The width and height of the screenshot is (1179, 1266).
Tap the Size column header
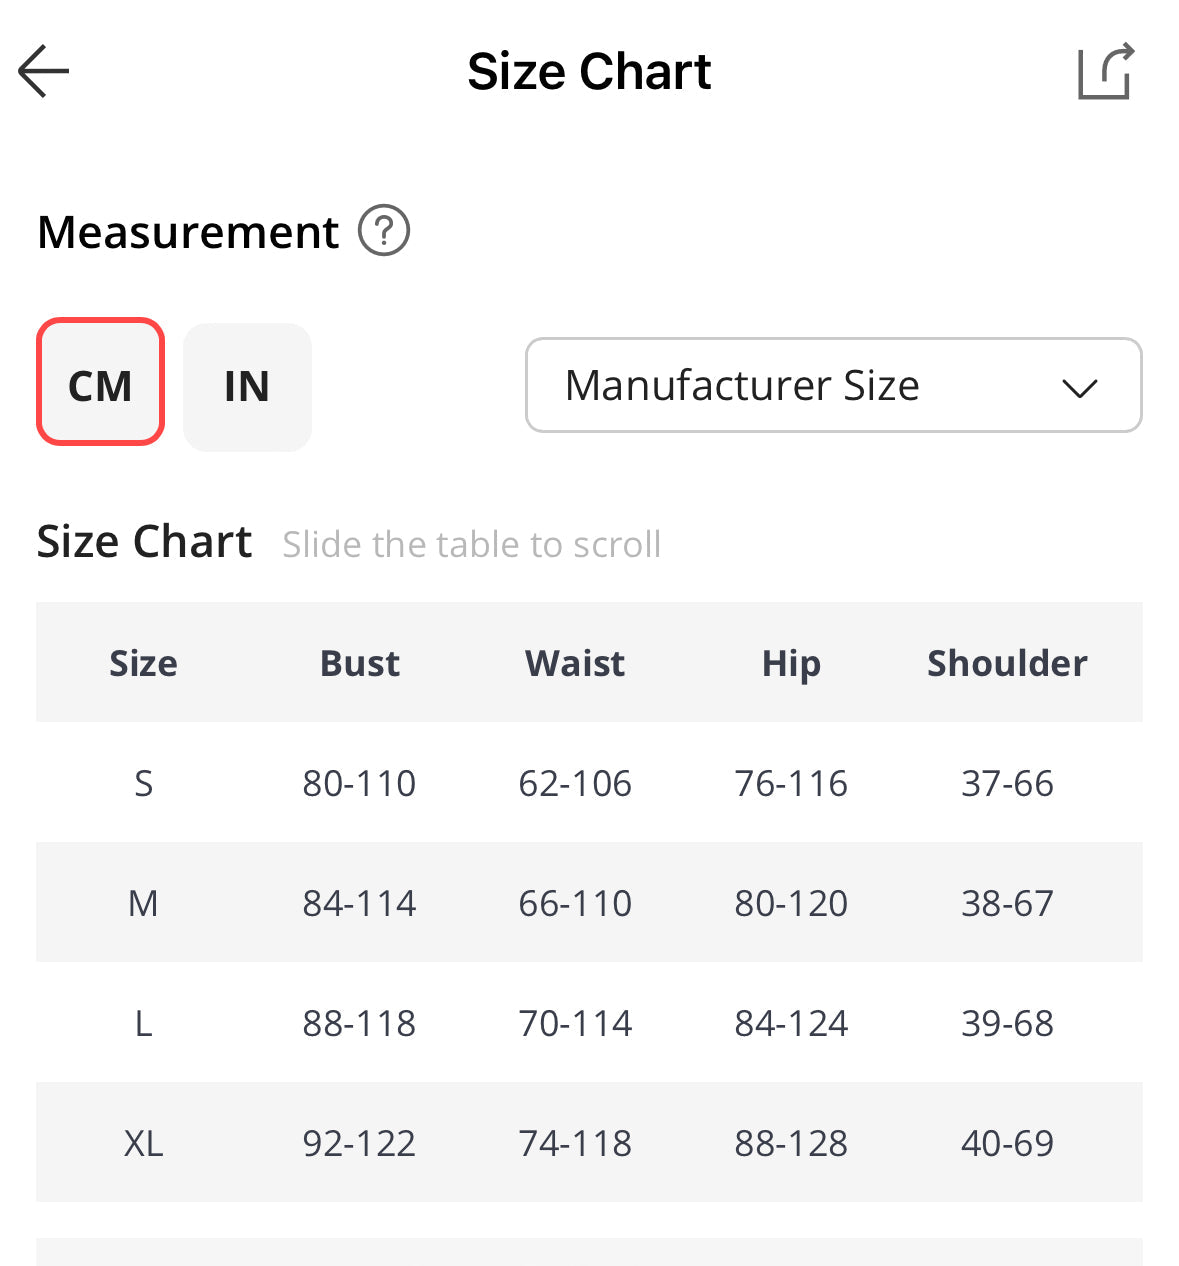(x=143, y=663)
